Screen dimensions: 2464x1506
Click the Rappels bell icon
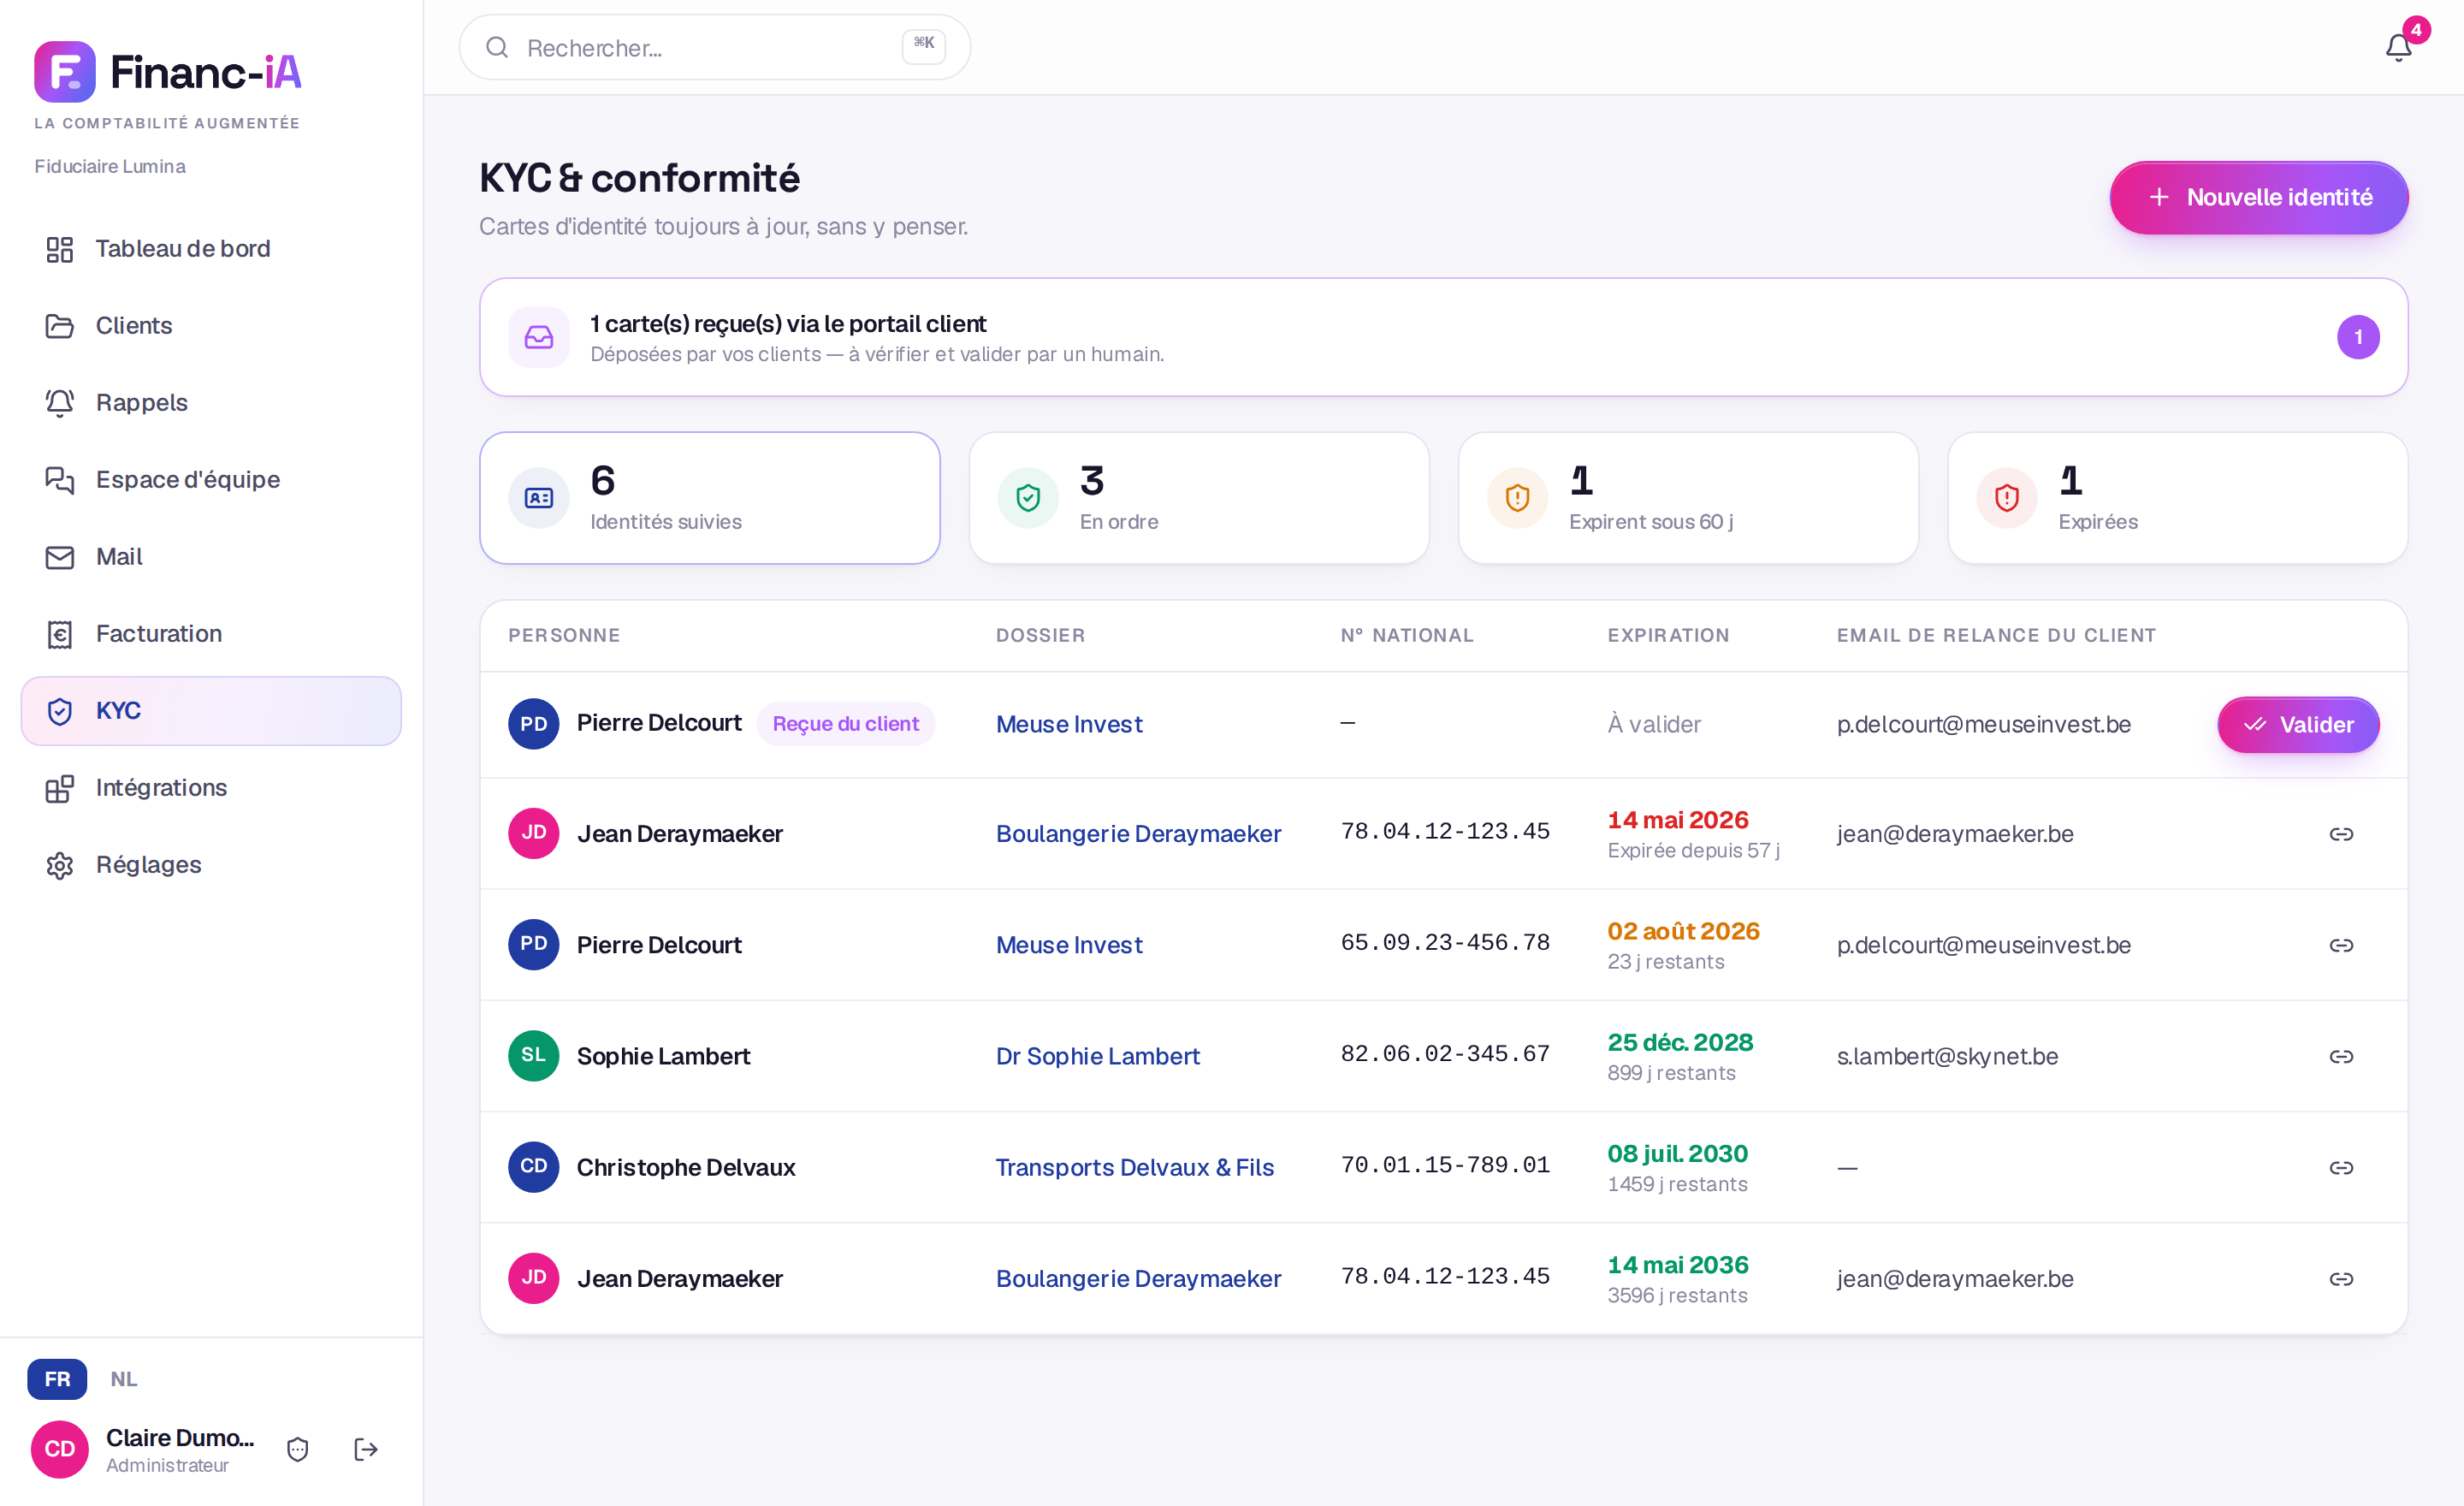click(x=60, y=403)
